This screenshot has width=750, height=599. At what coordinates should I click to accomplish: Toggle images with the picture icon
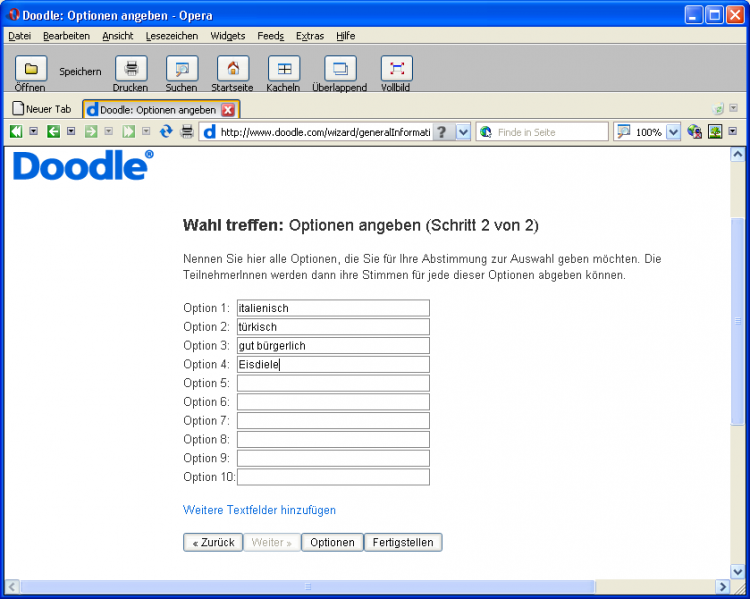(x=715, y=131)
